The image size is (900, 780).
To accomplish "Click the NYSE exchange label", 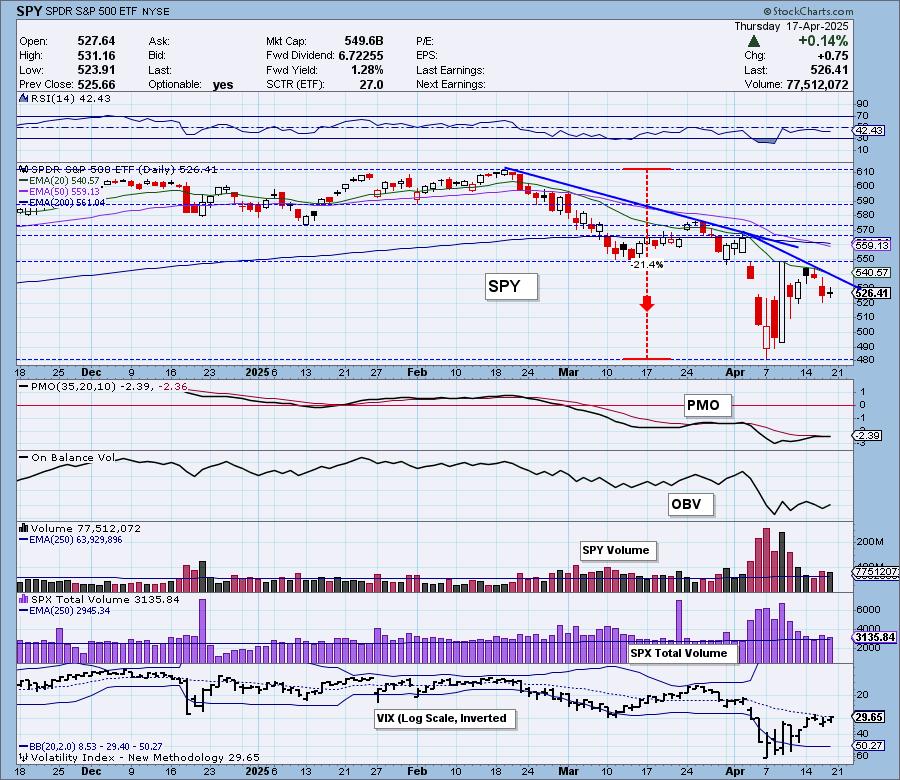I will (x=154, y=11).
